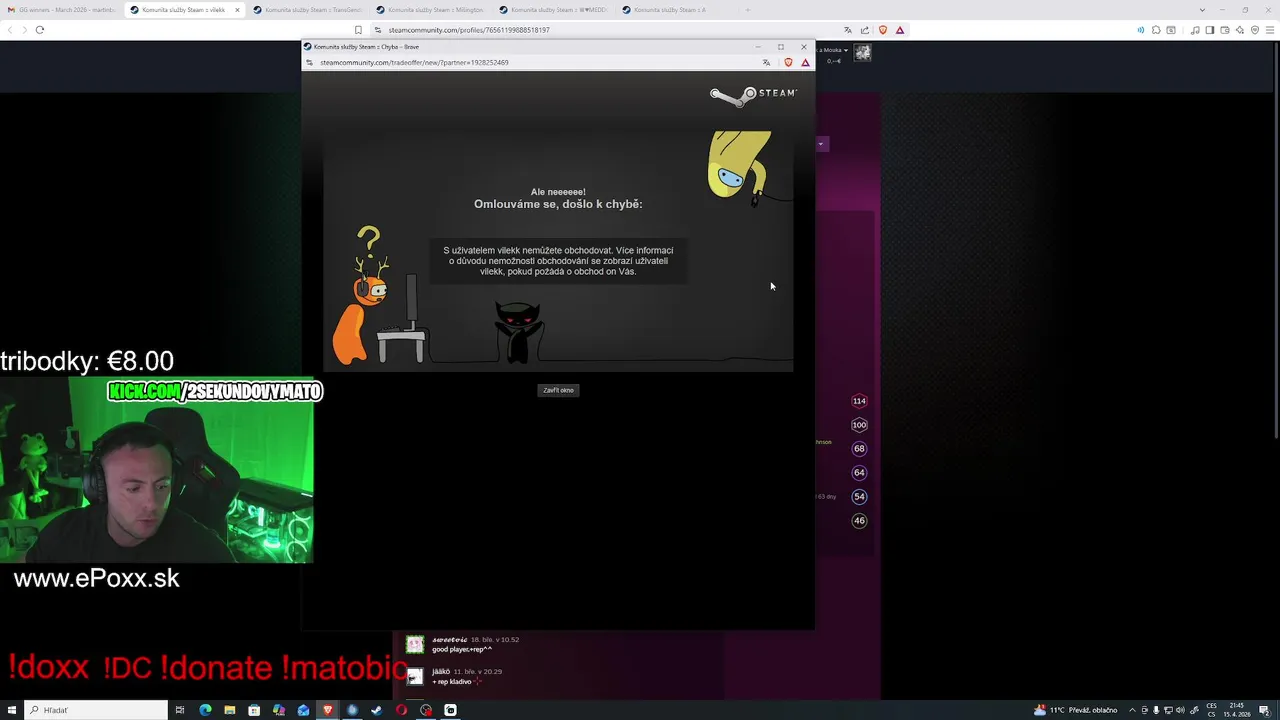This screenshot has width=1280, height=720.
Task: Open commenter jääkö avatar
Action: [x=415, y=677]
